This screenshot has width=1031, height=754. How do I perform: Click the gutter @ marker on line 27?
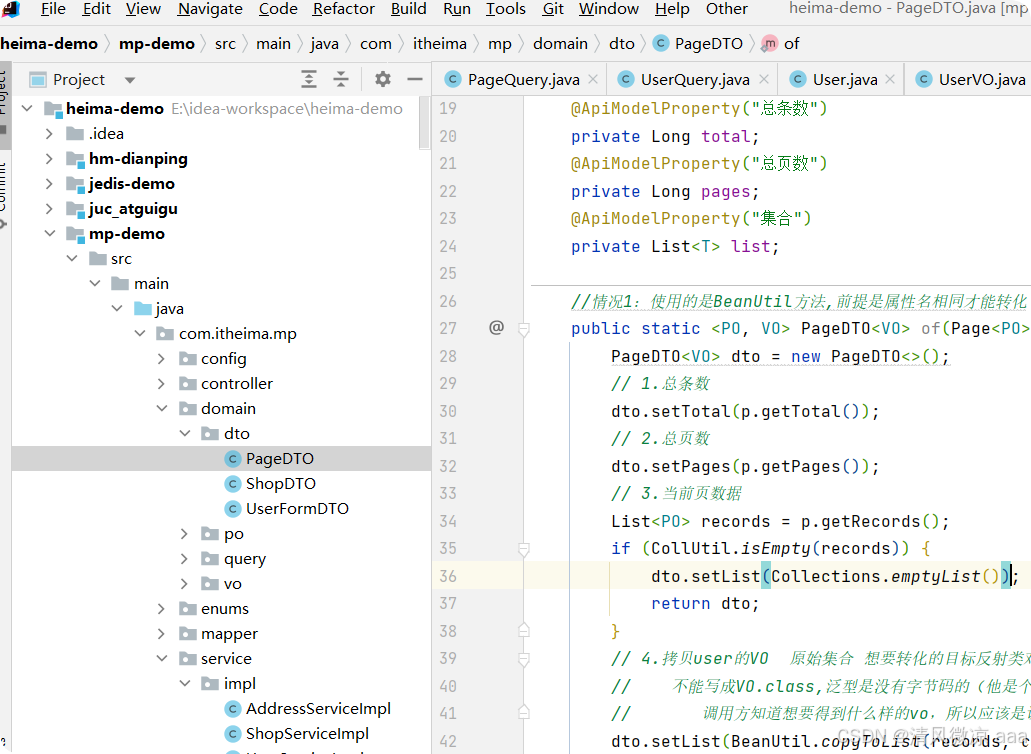point(496,327)
